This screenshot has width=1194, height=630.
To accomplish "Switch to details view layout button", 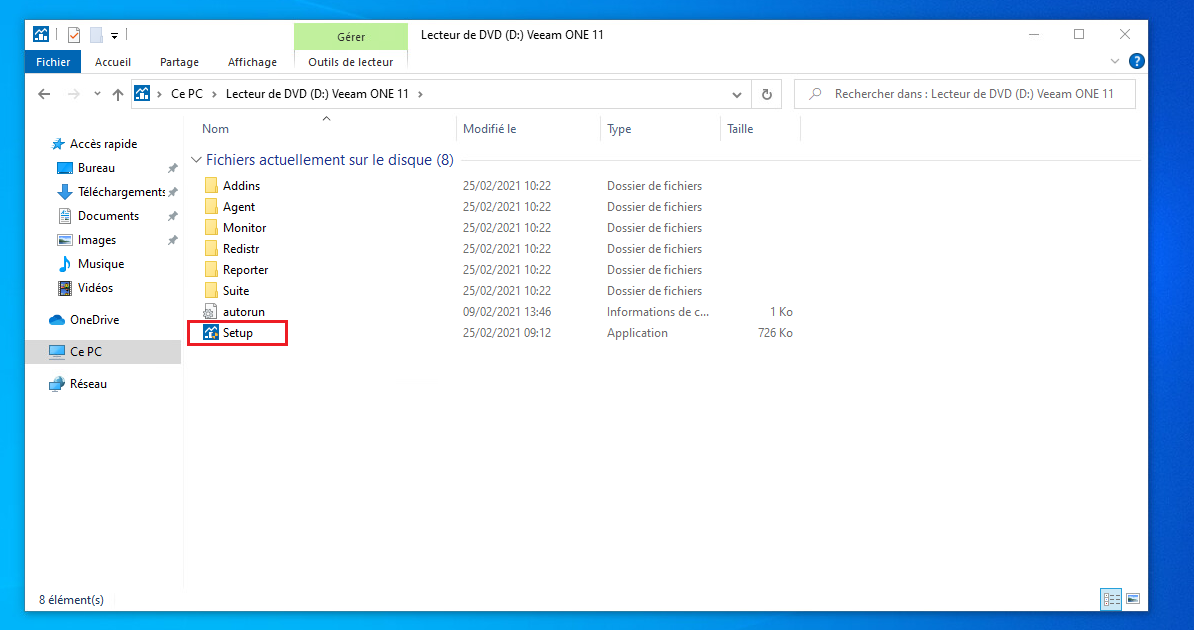I will pos(1111,600).
